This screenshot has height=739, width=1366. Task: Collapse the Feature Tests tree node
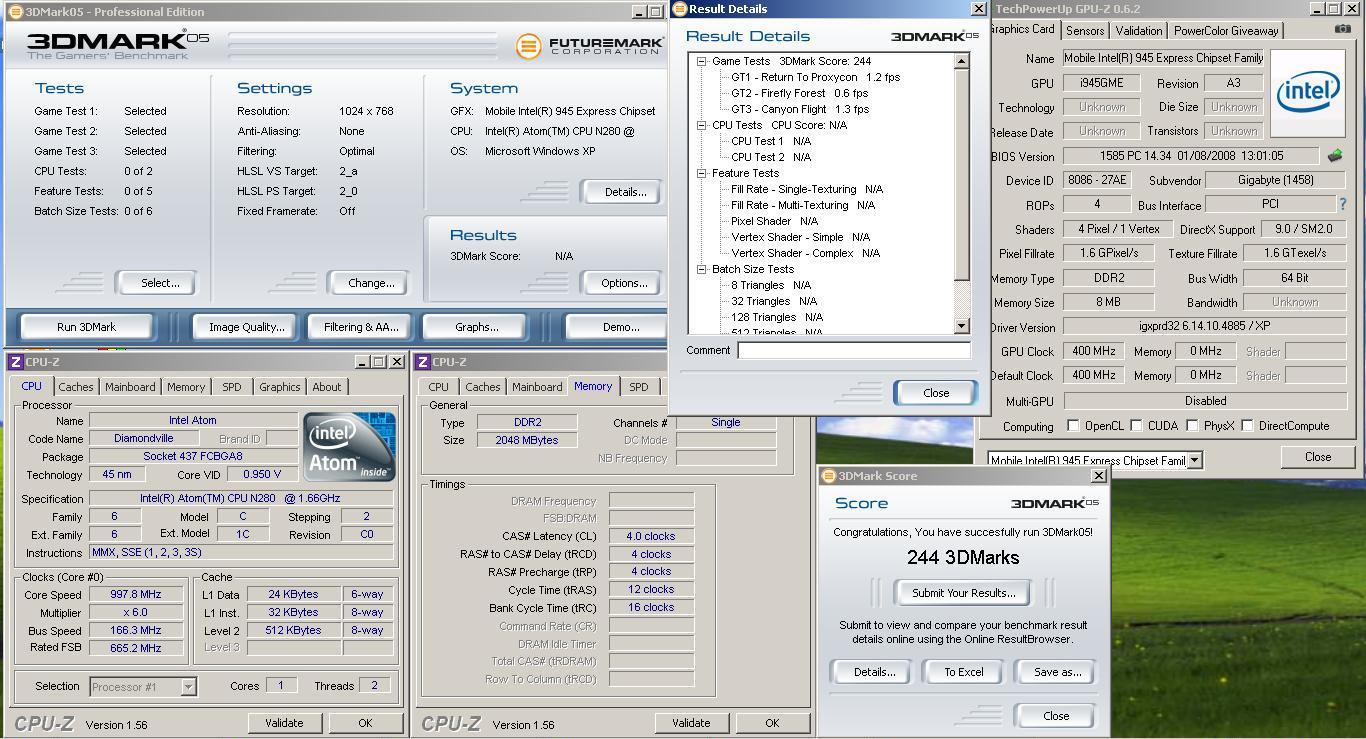pyautogui.click(x=702, y=173)
